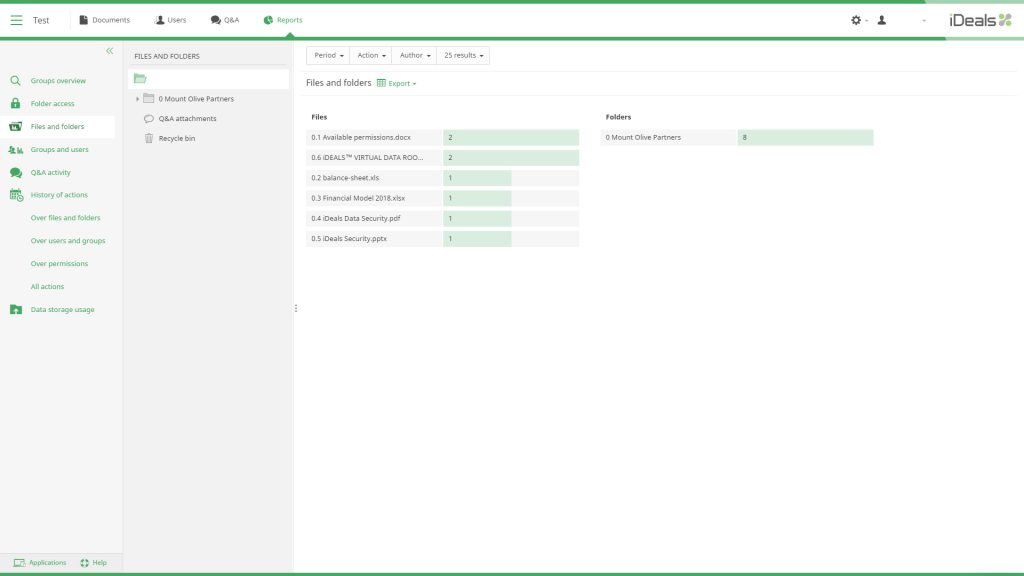
Task: Click the open root folder icon
Action: (x=140, y=78)
